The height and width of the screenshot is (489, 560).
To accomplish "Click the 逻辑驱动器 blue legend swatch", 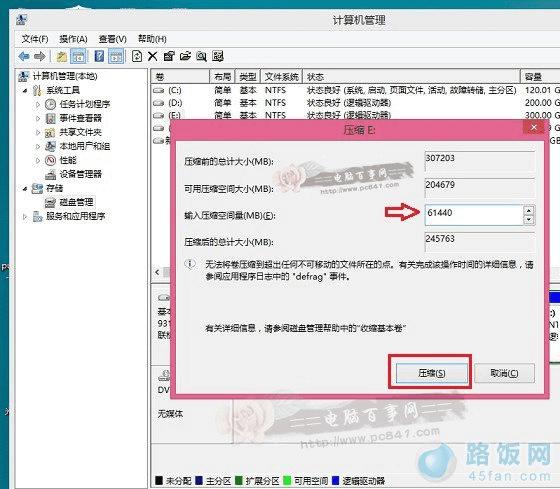I will click(335, 481).
